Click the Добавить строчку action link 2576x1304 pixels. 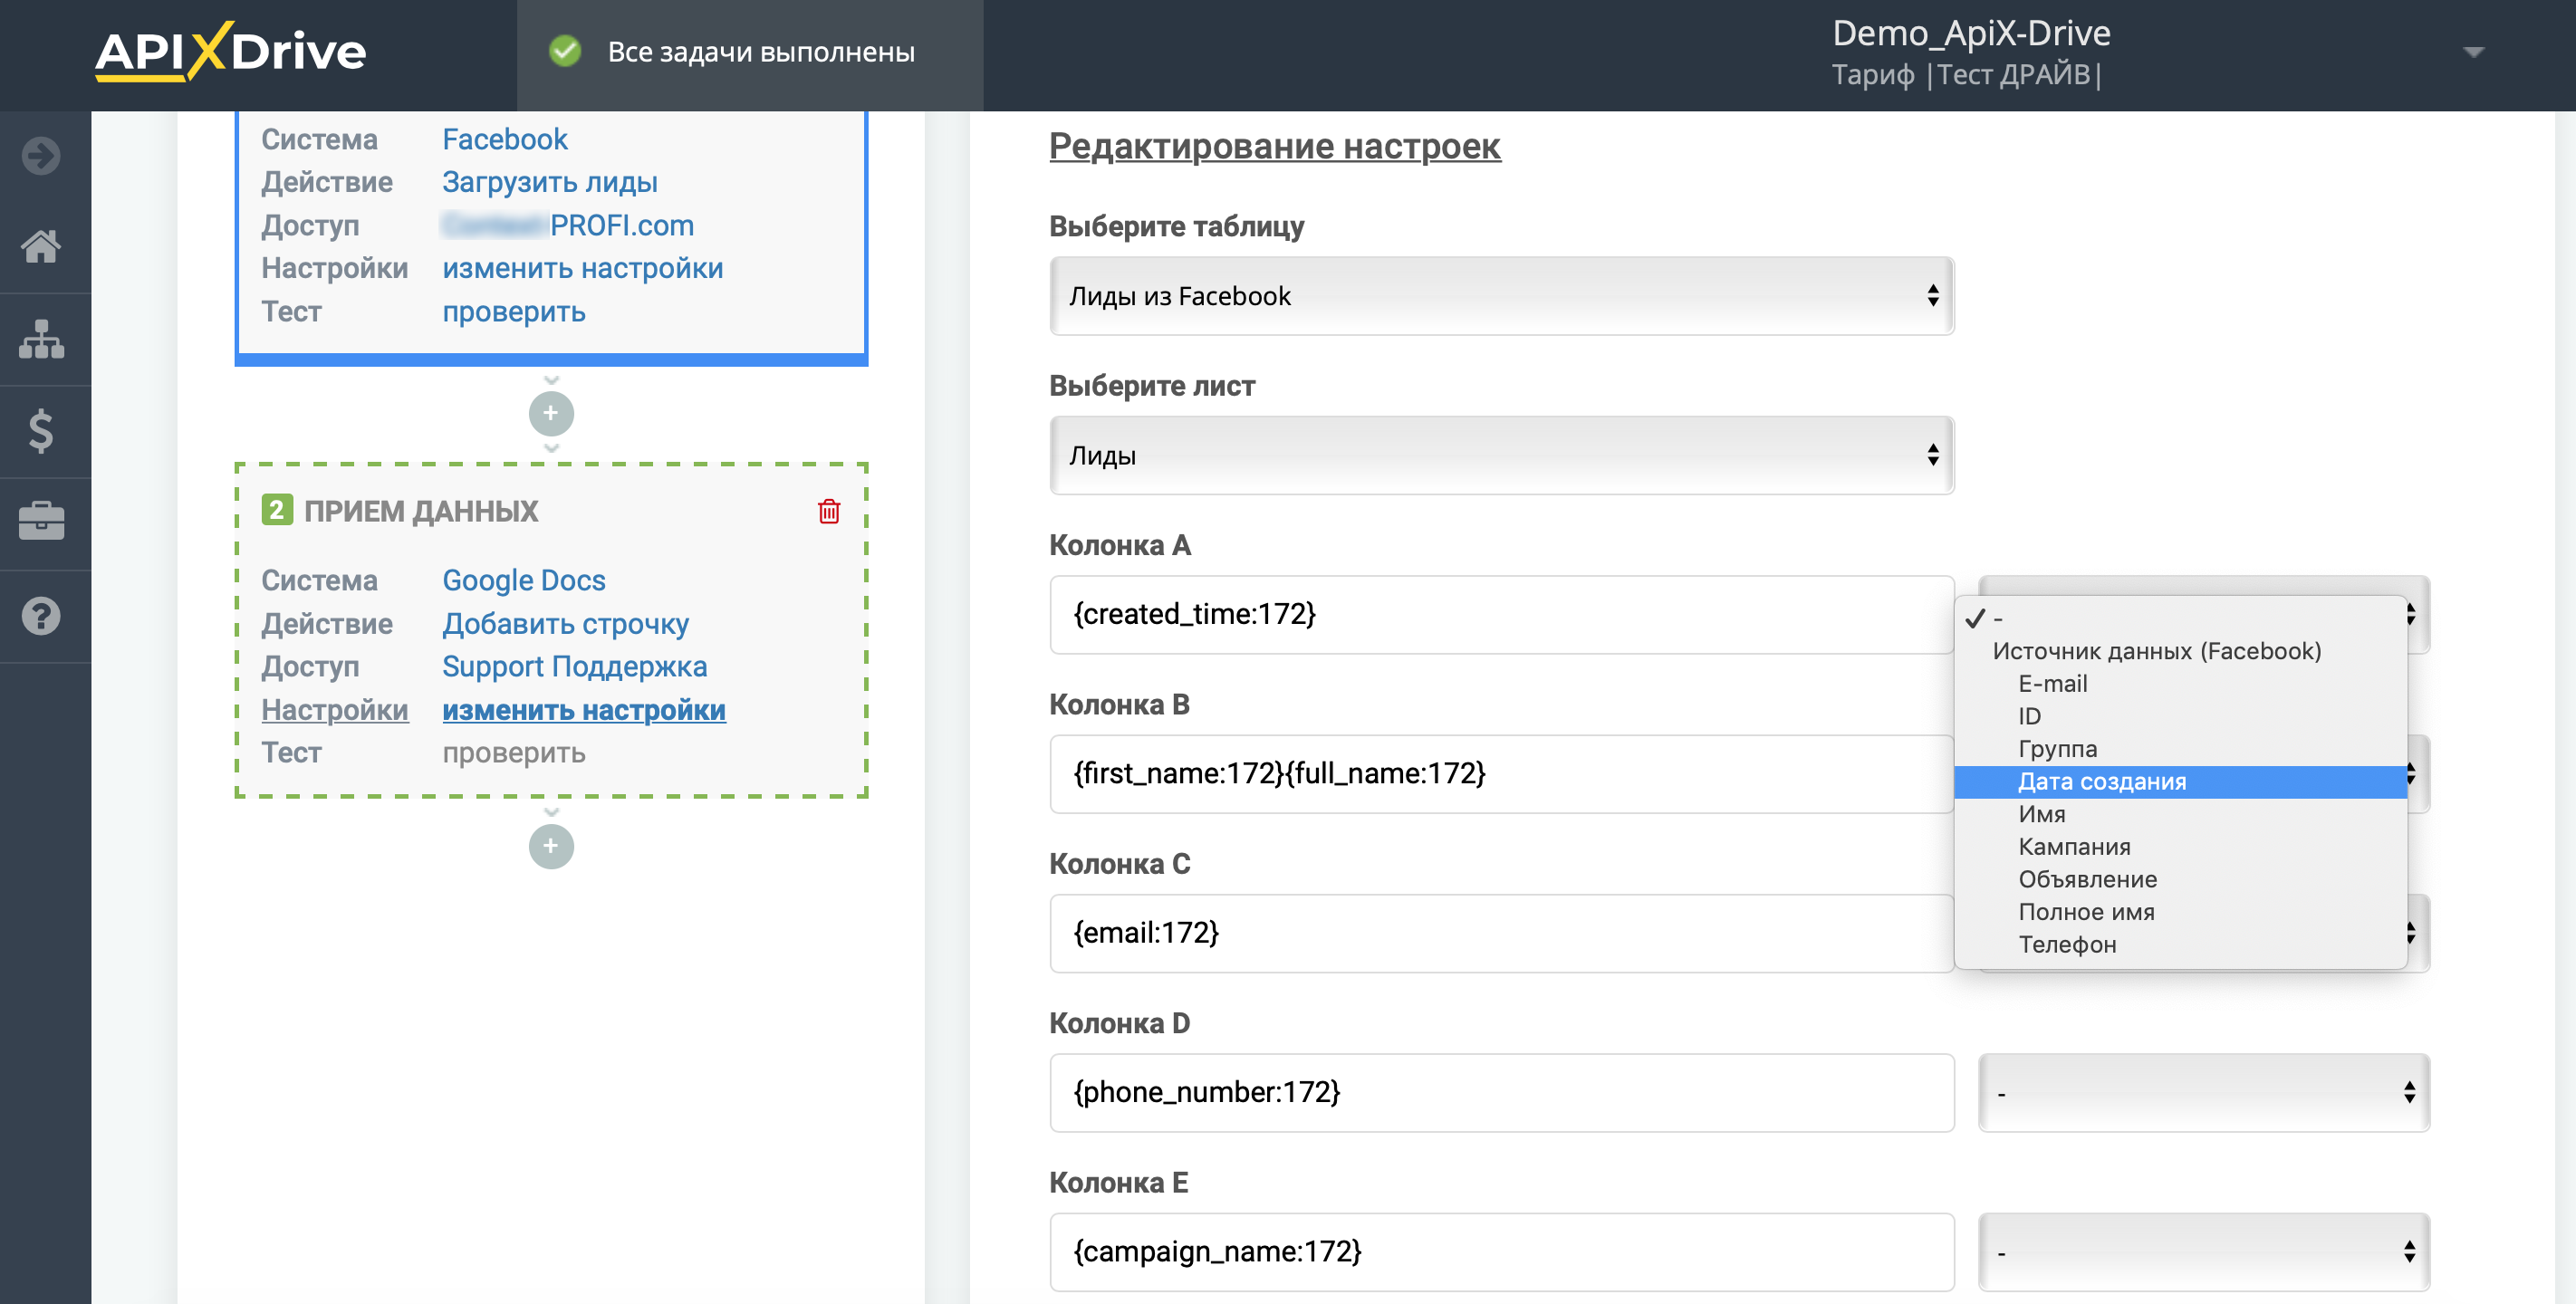565,624
